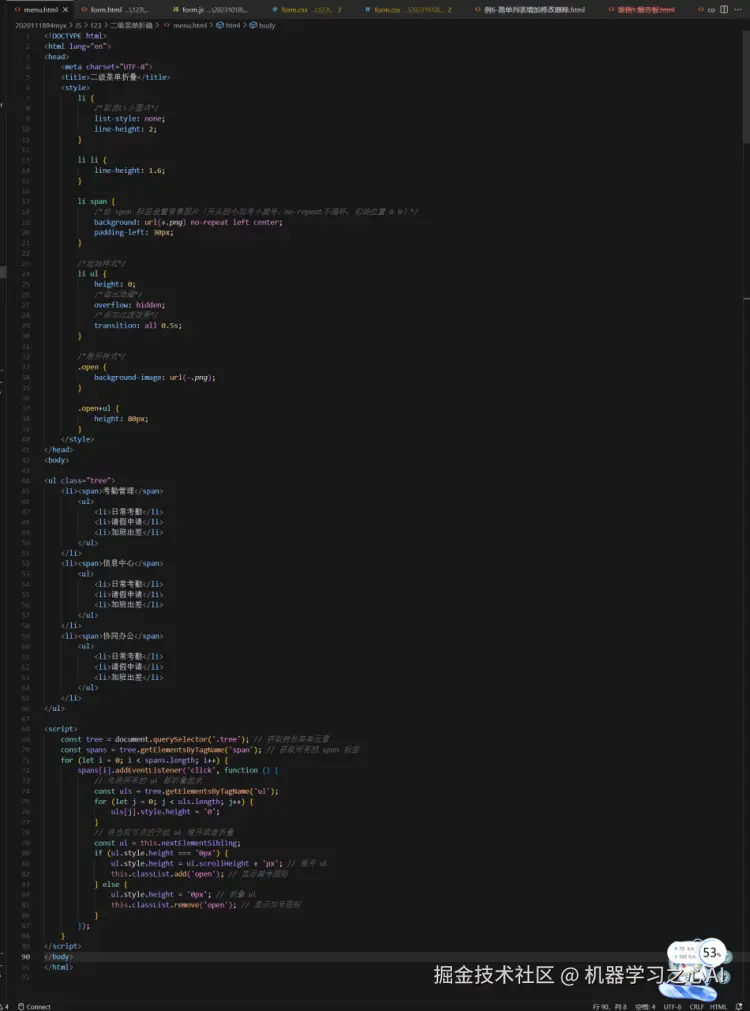Click the 'overflow: hidden;' code line
This screenshot has height=1011, width=750.
pos(130,304)
